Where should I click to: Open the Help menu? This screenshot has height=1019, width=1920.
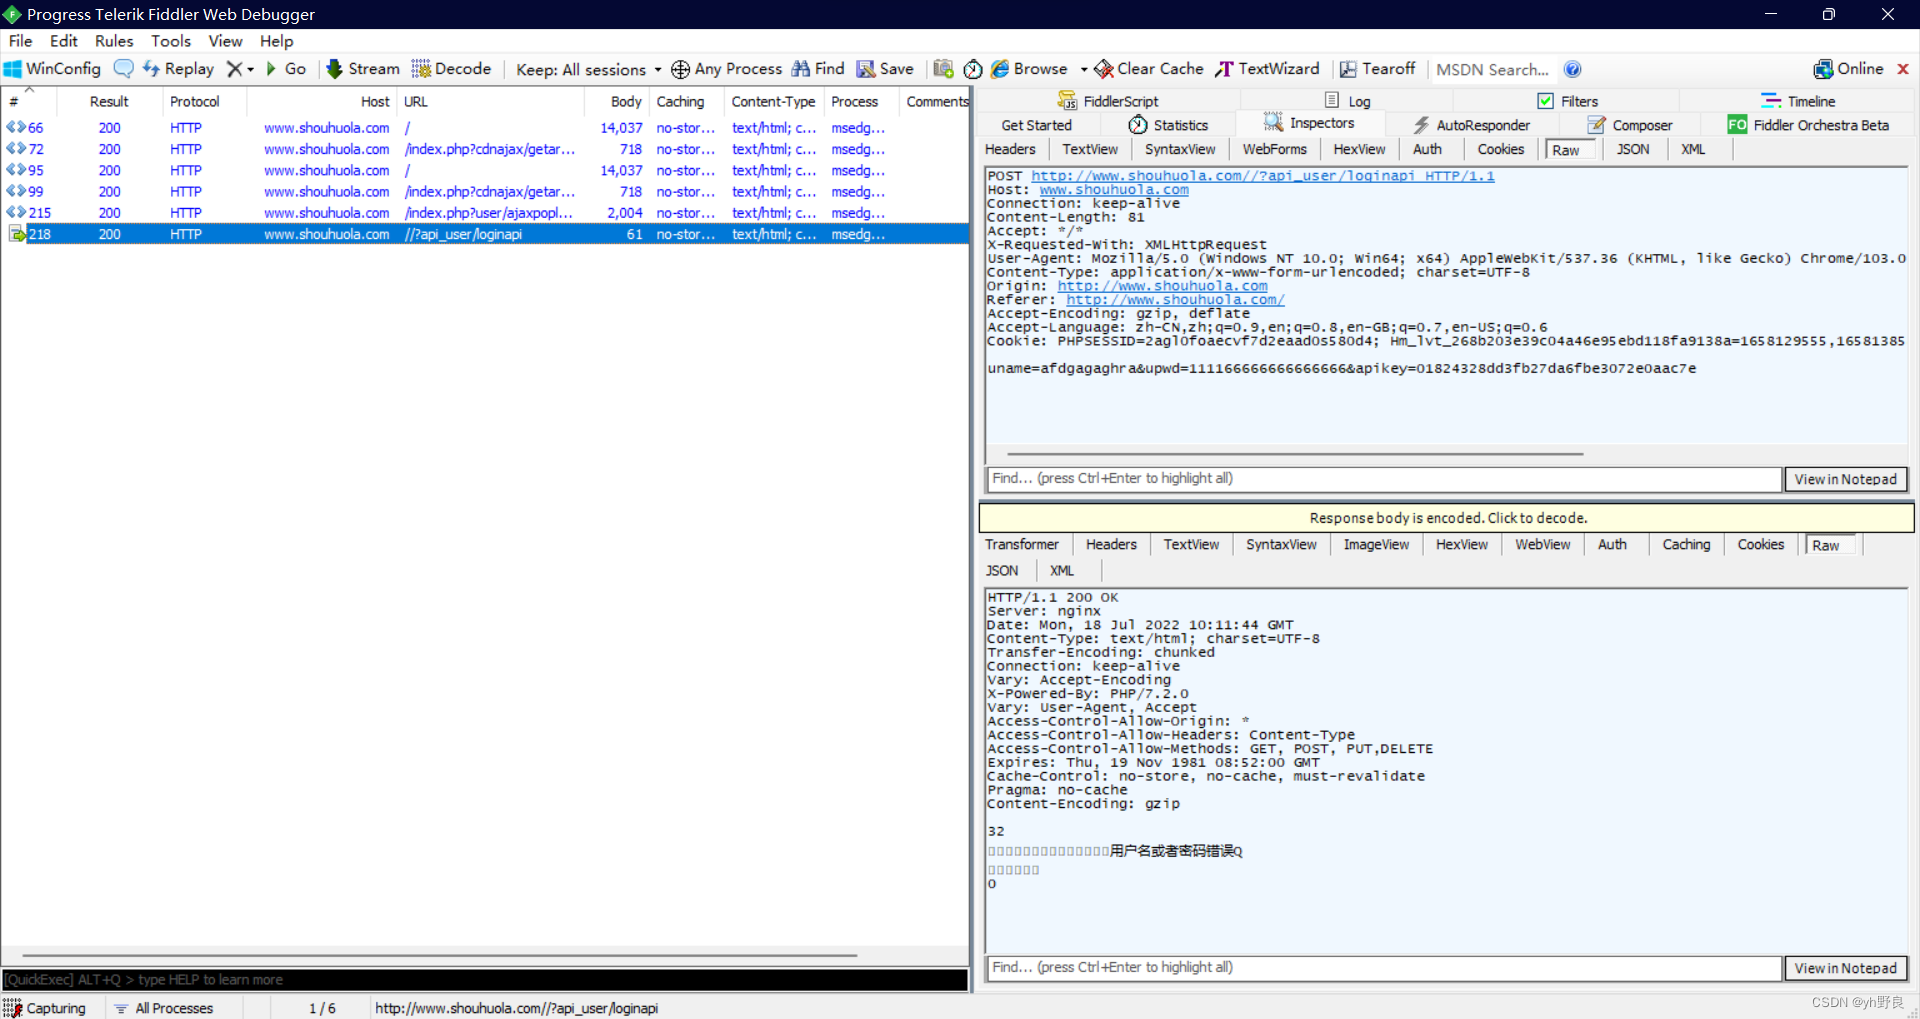277,41
